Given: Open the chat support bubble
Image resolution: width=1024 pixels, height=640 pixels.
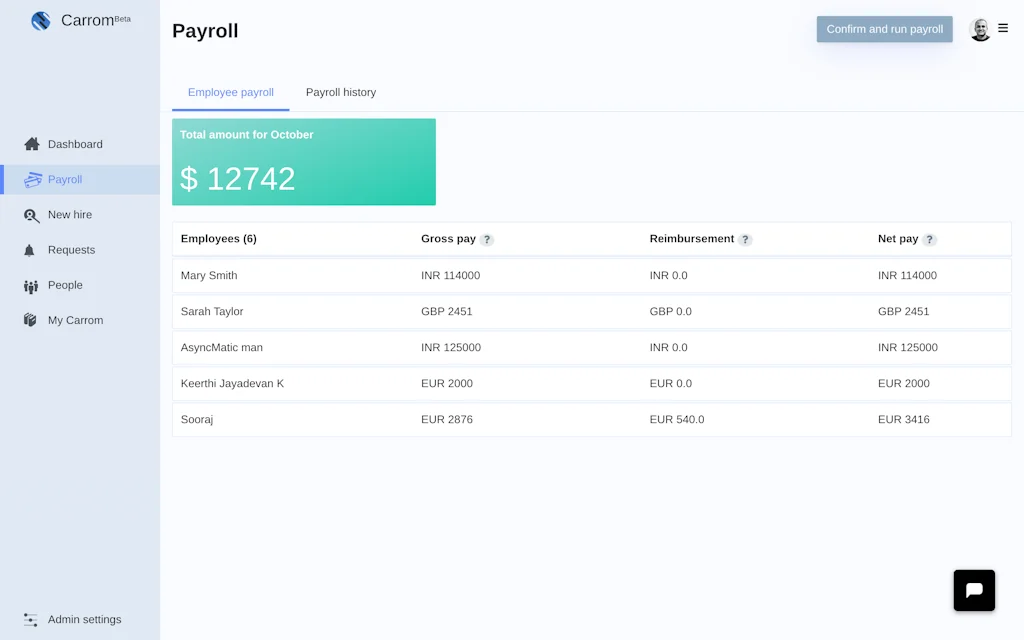Looking at the screenshot, I should 974,590.
